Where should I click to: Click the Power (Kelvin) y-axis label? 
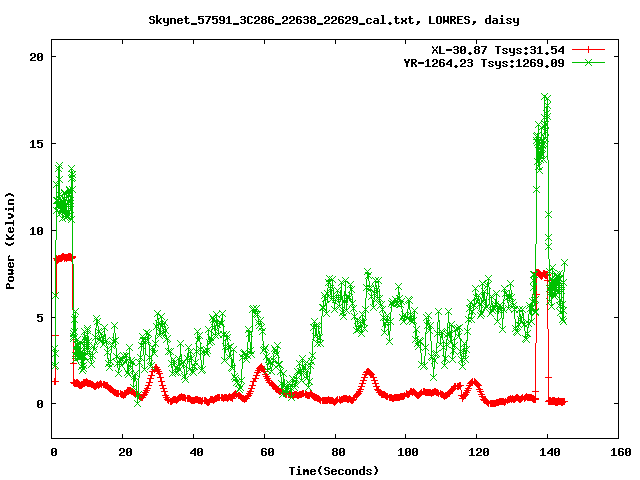coord(10,241)
